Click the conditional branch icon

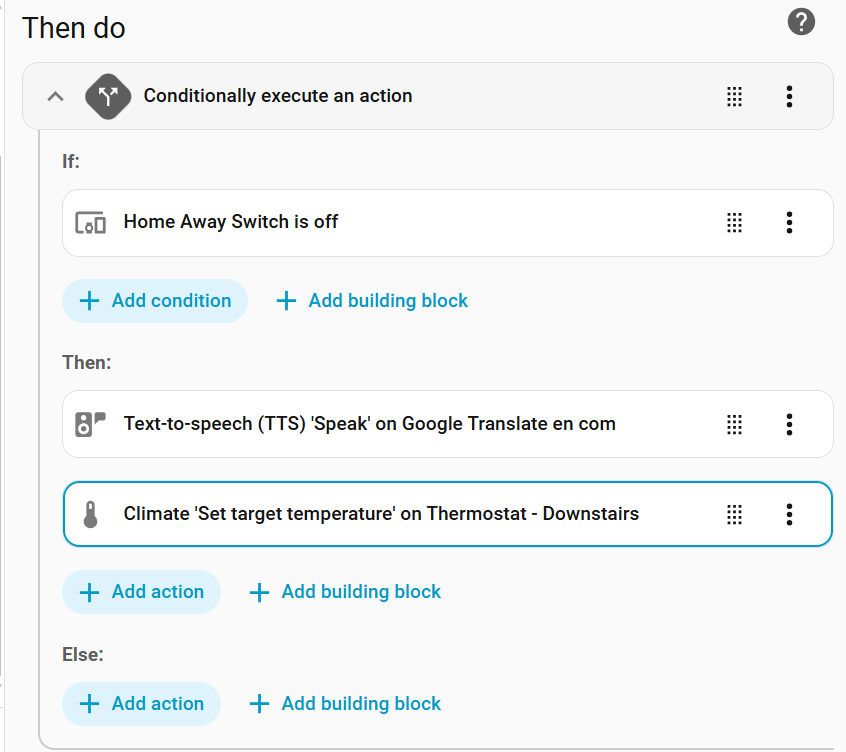108,96
